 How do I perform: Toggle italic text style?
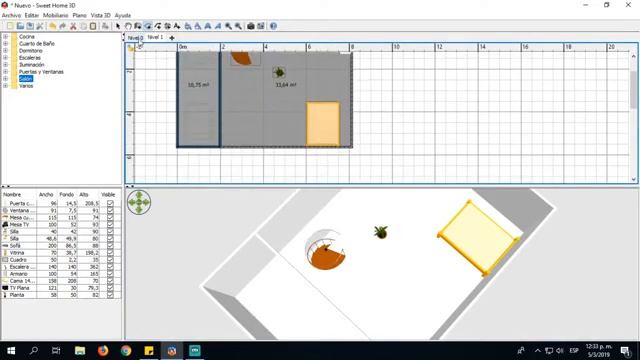click(218, 26)
